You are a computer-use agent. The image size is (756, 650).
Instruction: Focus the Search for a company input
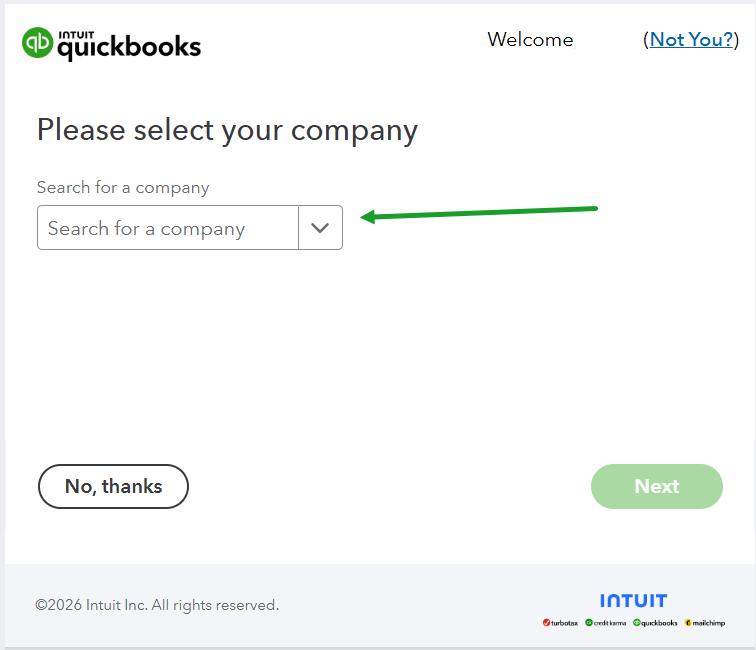(168, 228)
